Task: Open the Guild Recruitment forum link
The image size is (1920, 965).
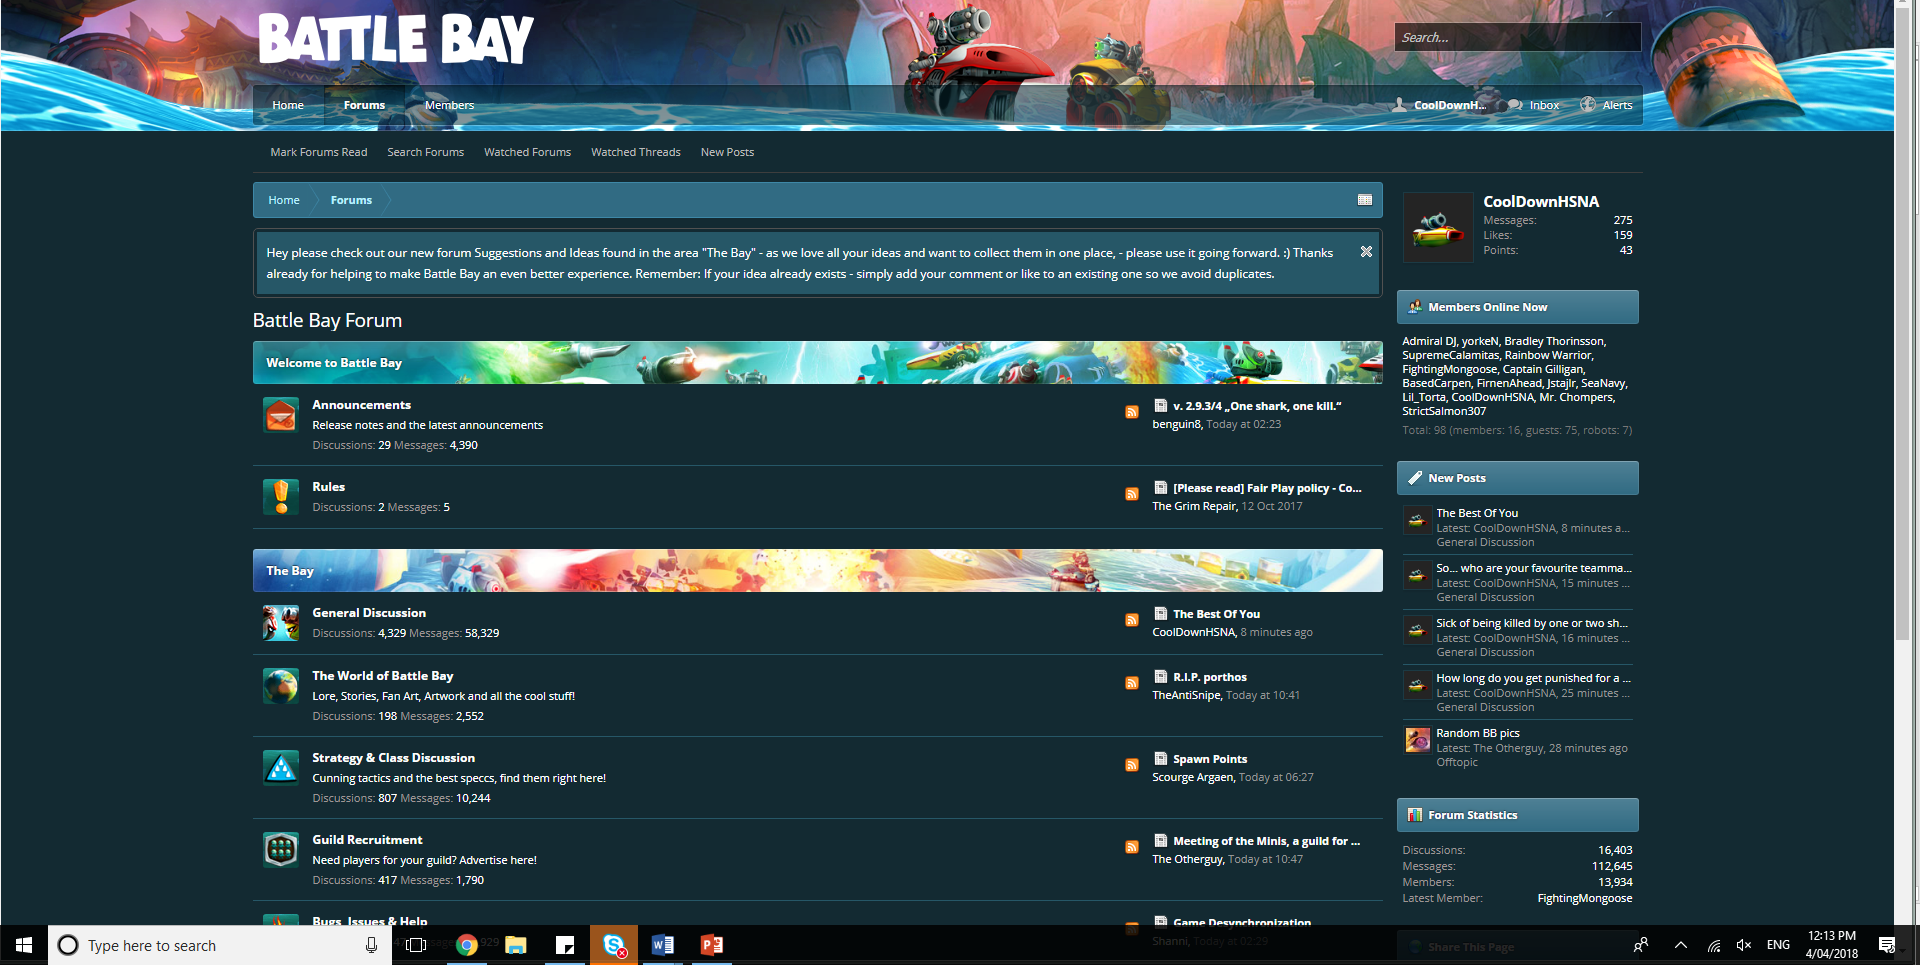Action: click(367, 840)
